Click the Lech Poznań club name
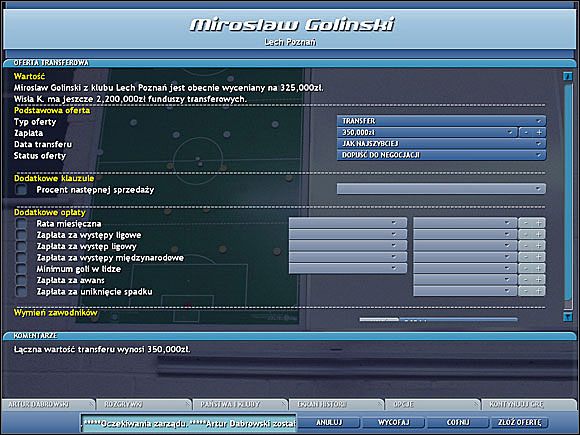580x435 pixels. pyautogui.click(x=290, y=42)
